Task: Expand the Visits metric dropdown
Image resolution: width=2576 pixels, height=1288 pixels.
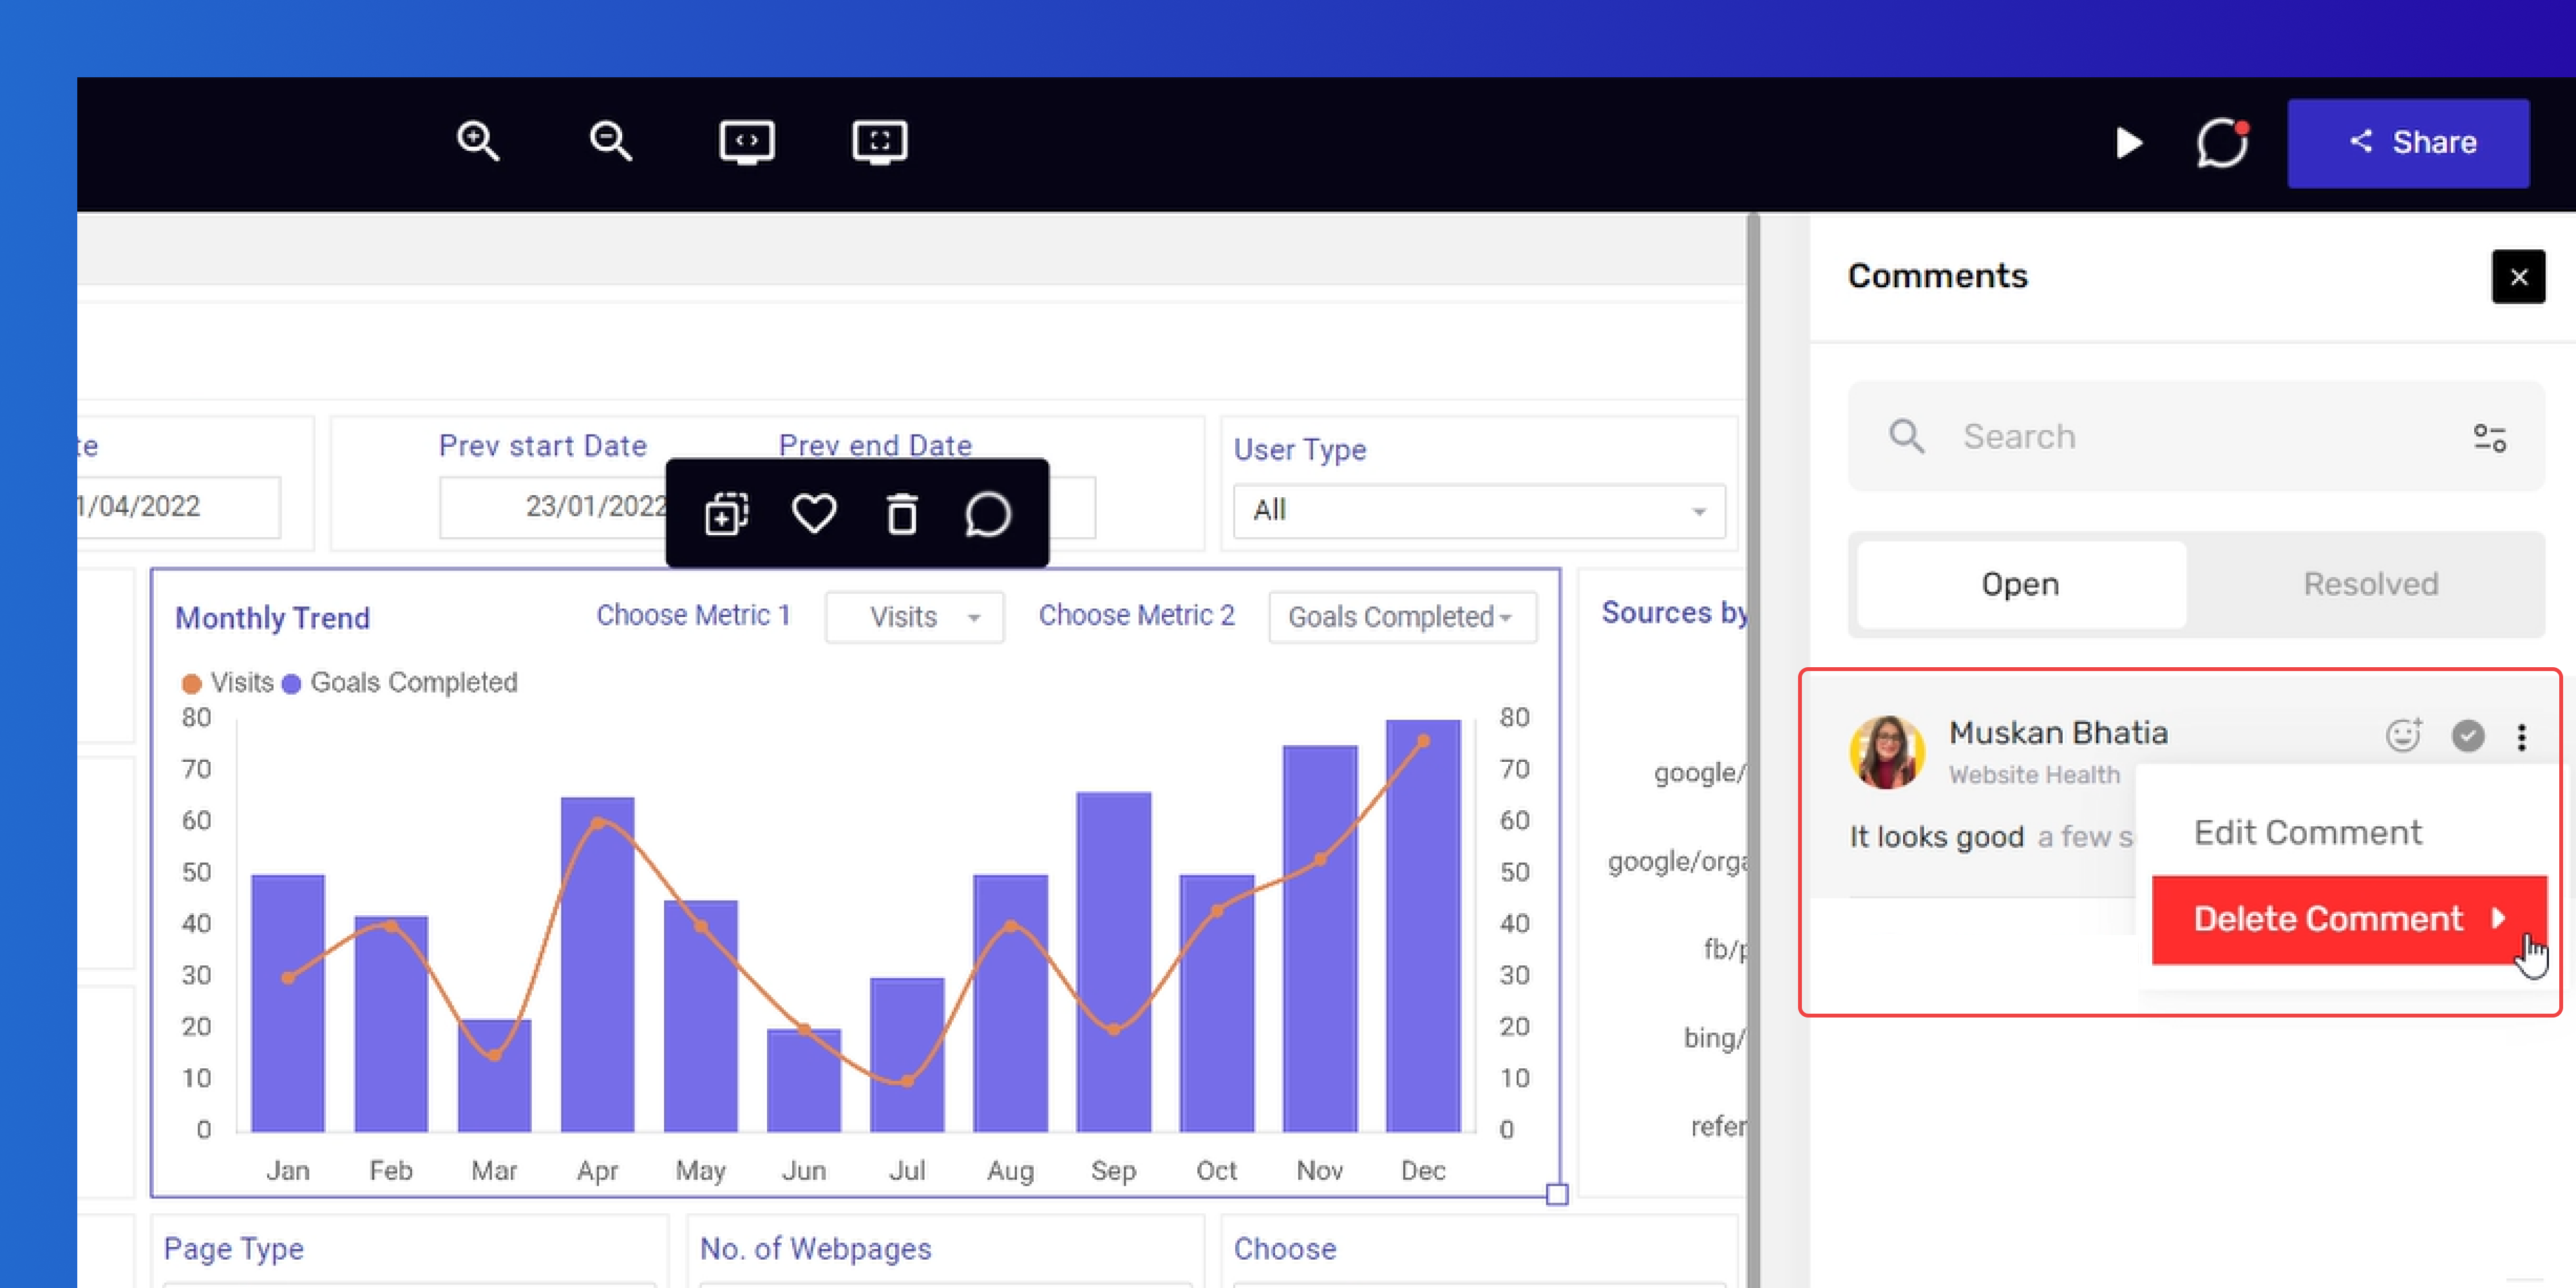Action: (x=914, y=617)
